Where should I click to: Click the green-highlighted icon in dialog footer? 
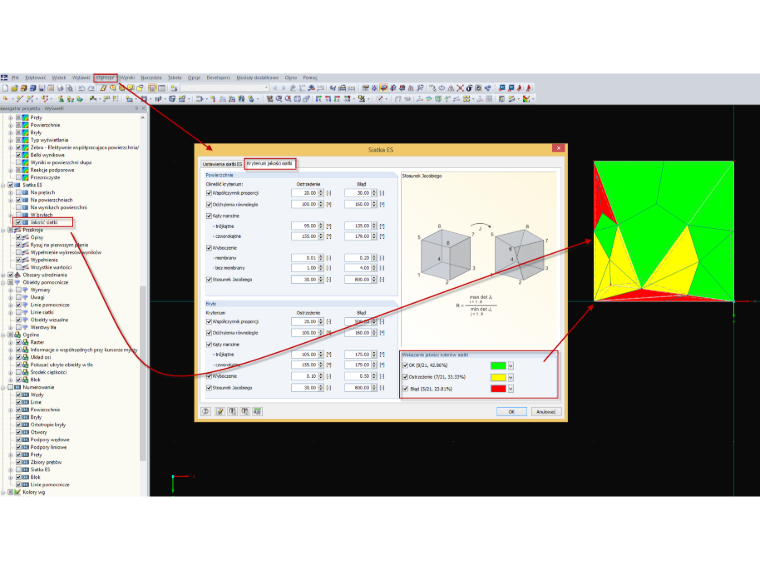[257, 411]
